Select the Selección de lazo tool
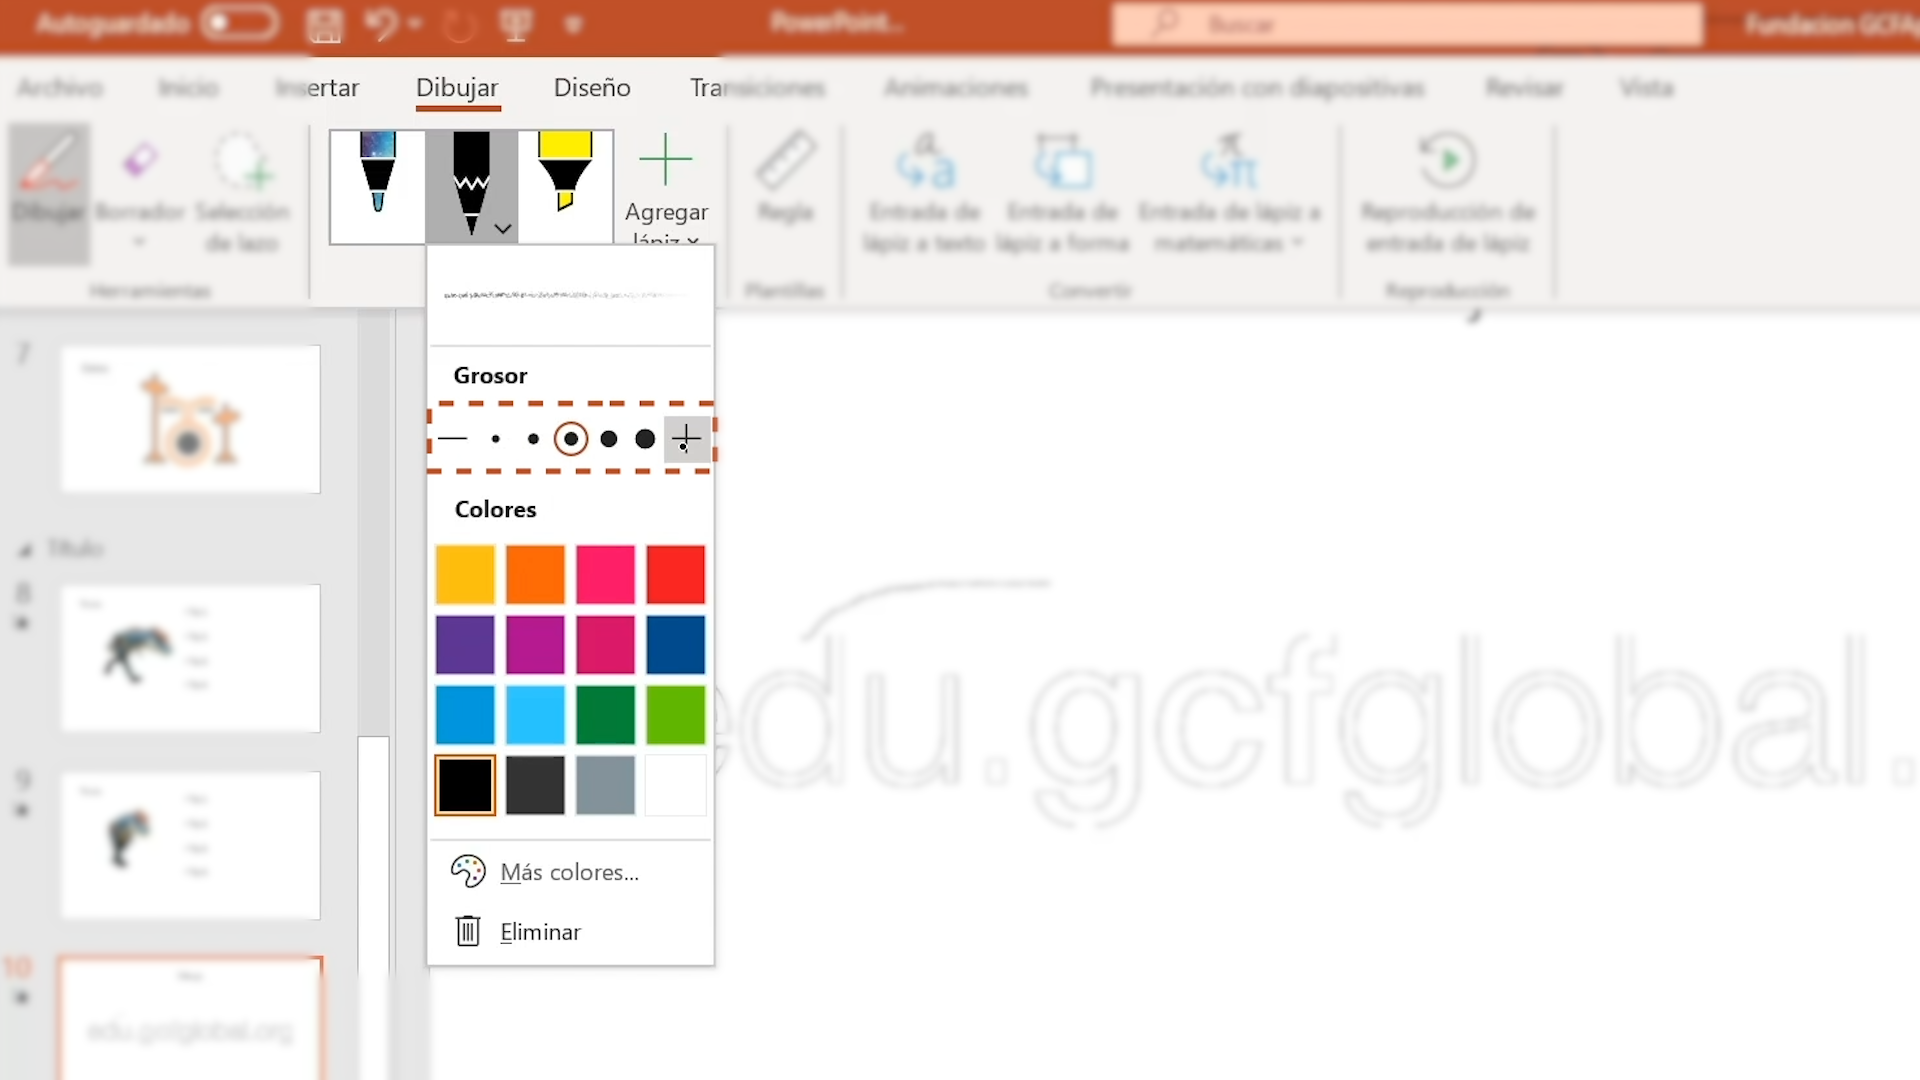The width and height of the screenshot is (1920, 1080). coord(242,193)
